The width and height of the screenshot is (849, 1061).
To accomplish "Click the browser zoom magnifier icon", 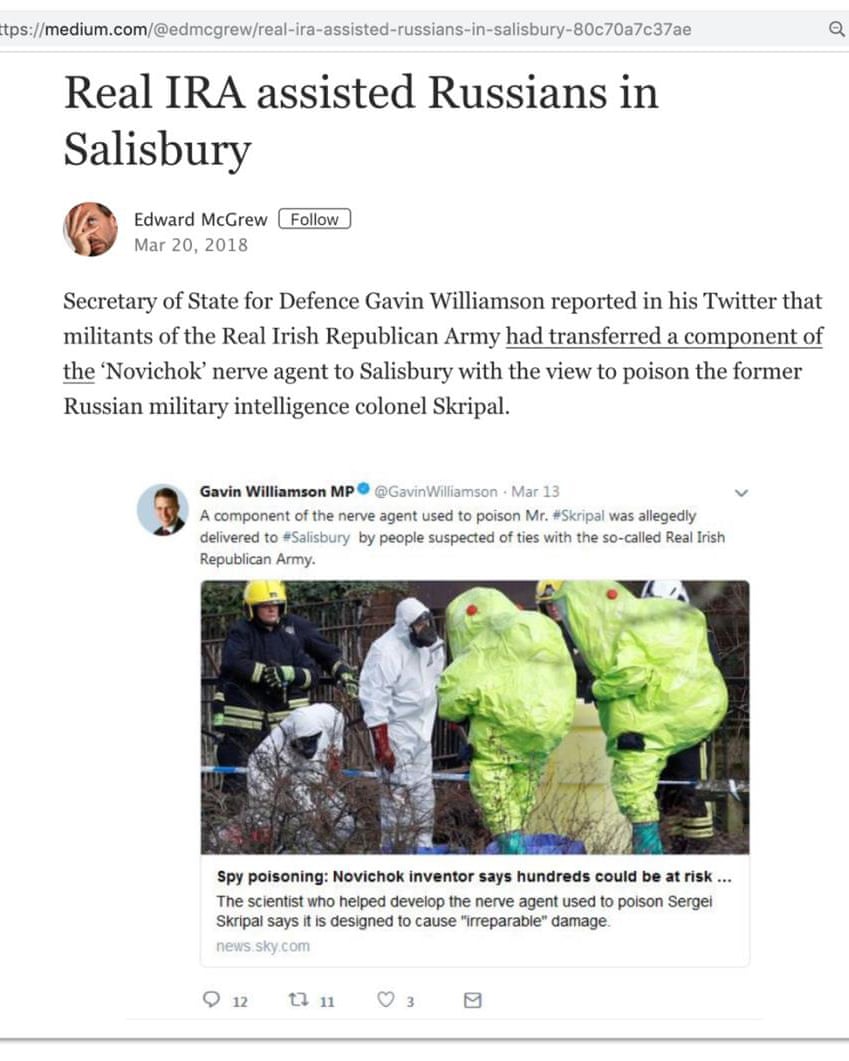I will click(837, 29).
